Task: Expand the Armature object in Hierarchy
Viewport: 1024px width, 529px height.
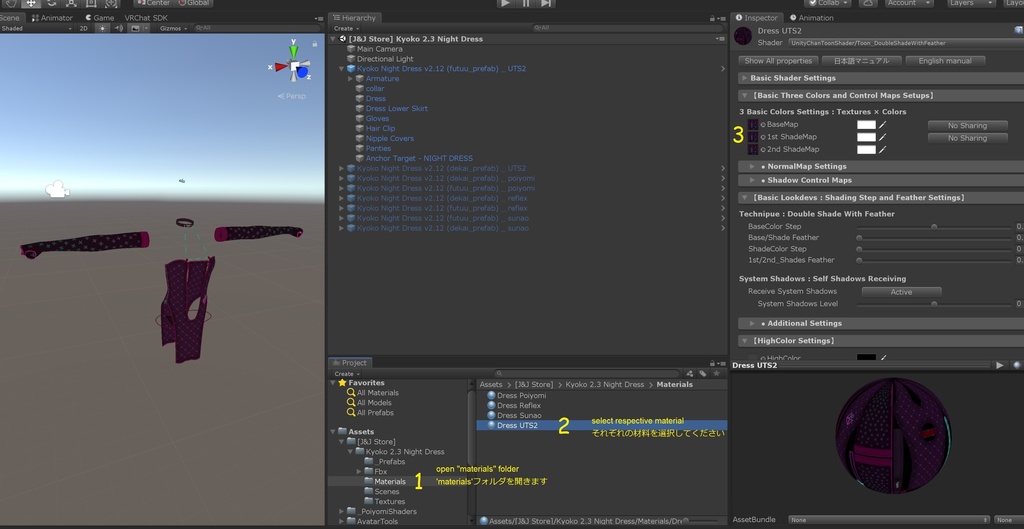Action: click(351, 78)
